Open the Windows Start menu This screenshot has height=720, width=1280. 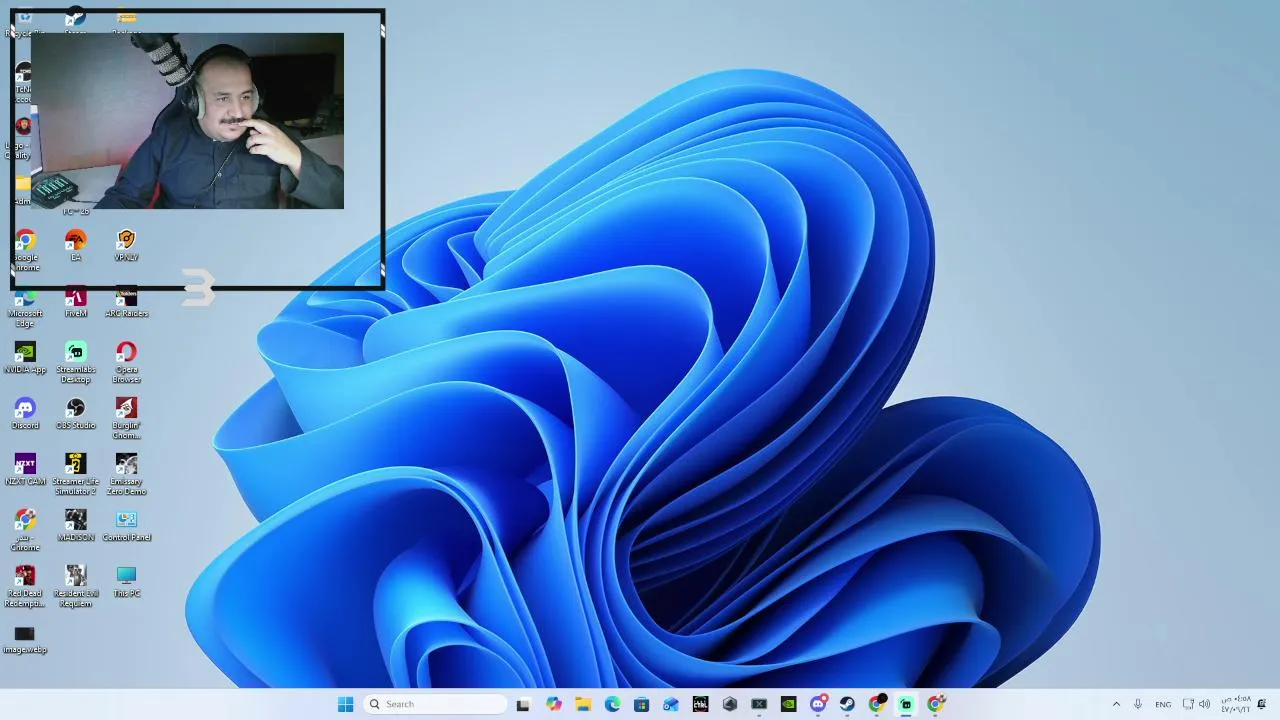pos(345,704)
